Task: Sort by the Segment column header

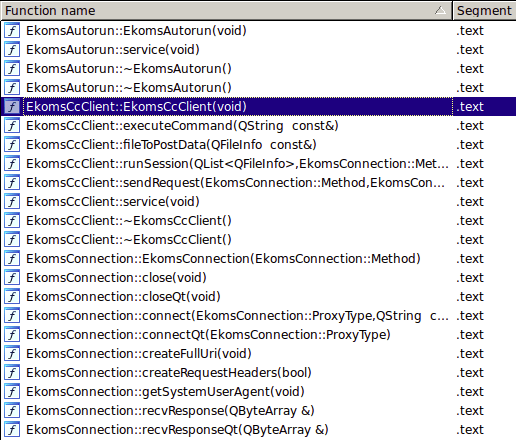Action: point(484,11)
